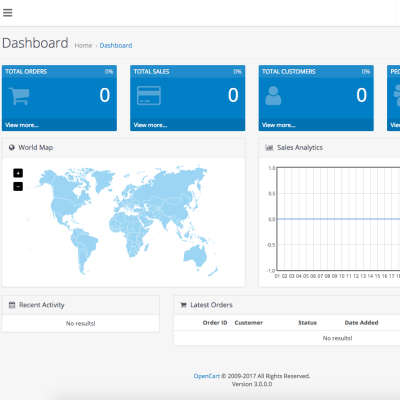Image resolution: width=400 pixels, height=400 pixels.
Task: Click the Latest Orders panel title
Action: [x=211, y=305]
